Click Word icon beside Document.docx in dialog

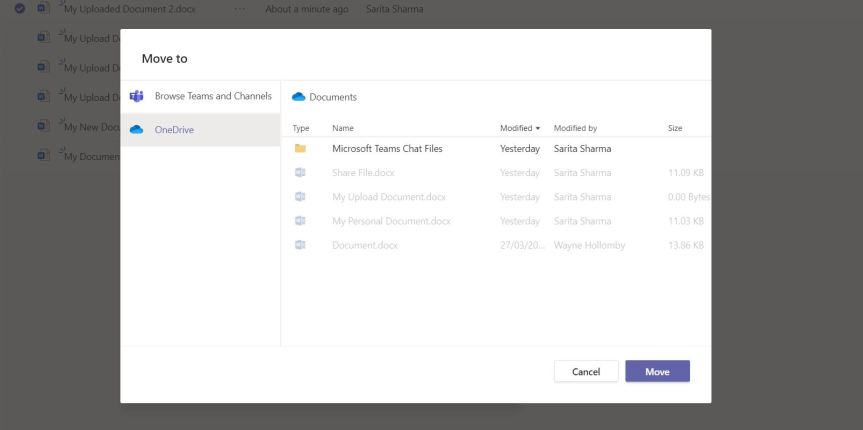click(299, 245)
